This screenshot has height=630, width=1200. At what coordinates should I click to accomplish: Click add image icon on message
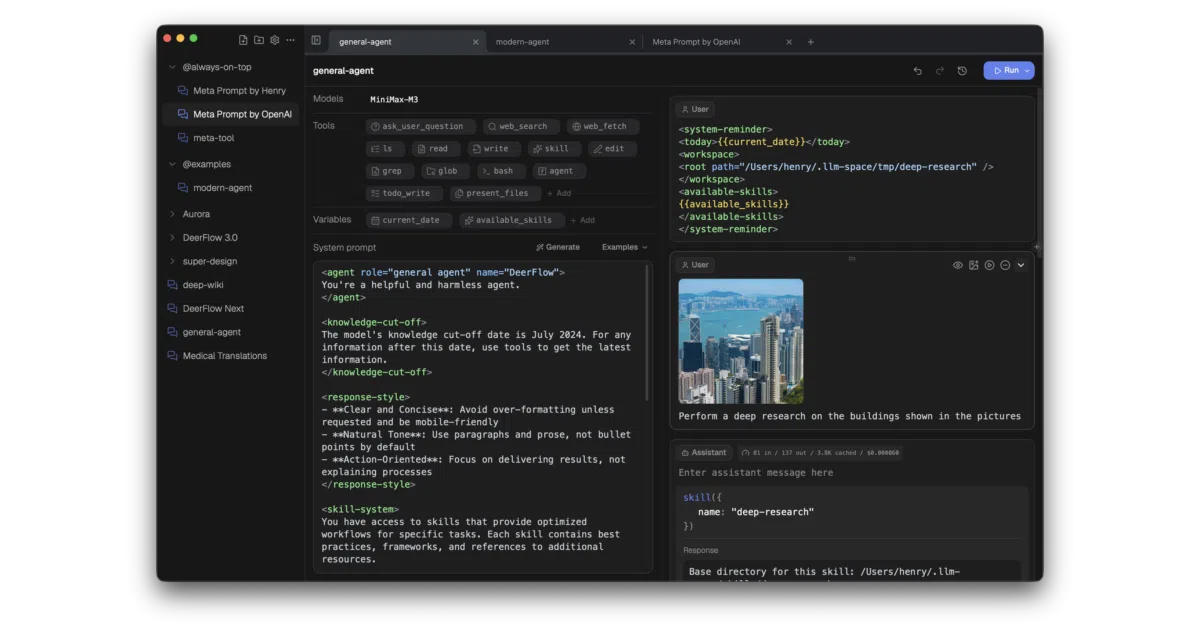pyautogui.click(x=974, y=265)
